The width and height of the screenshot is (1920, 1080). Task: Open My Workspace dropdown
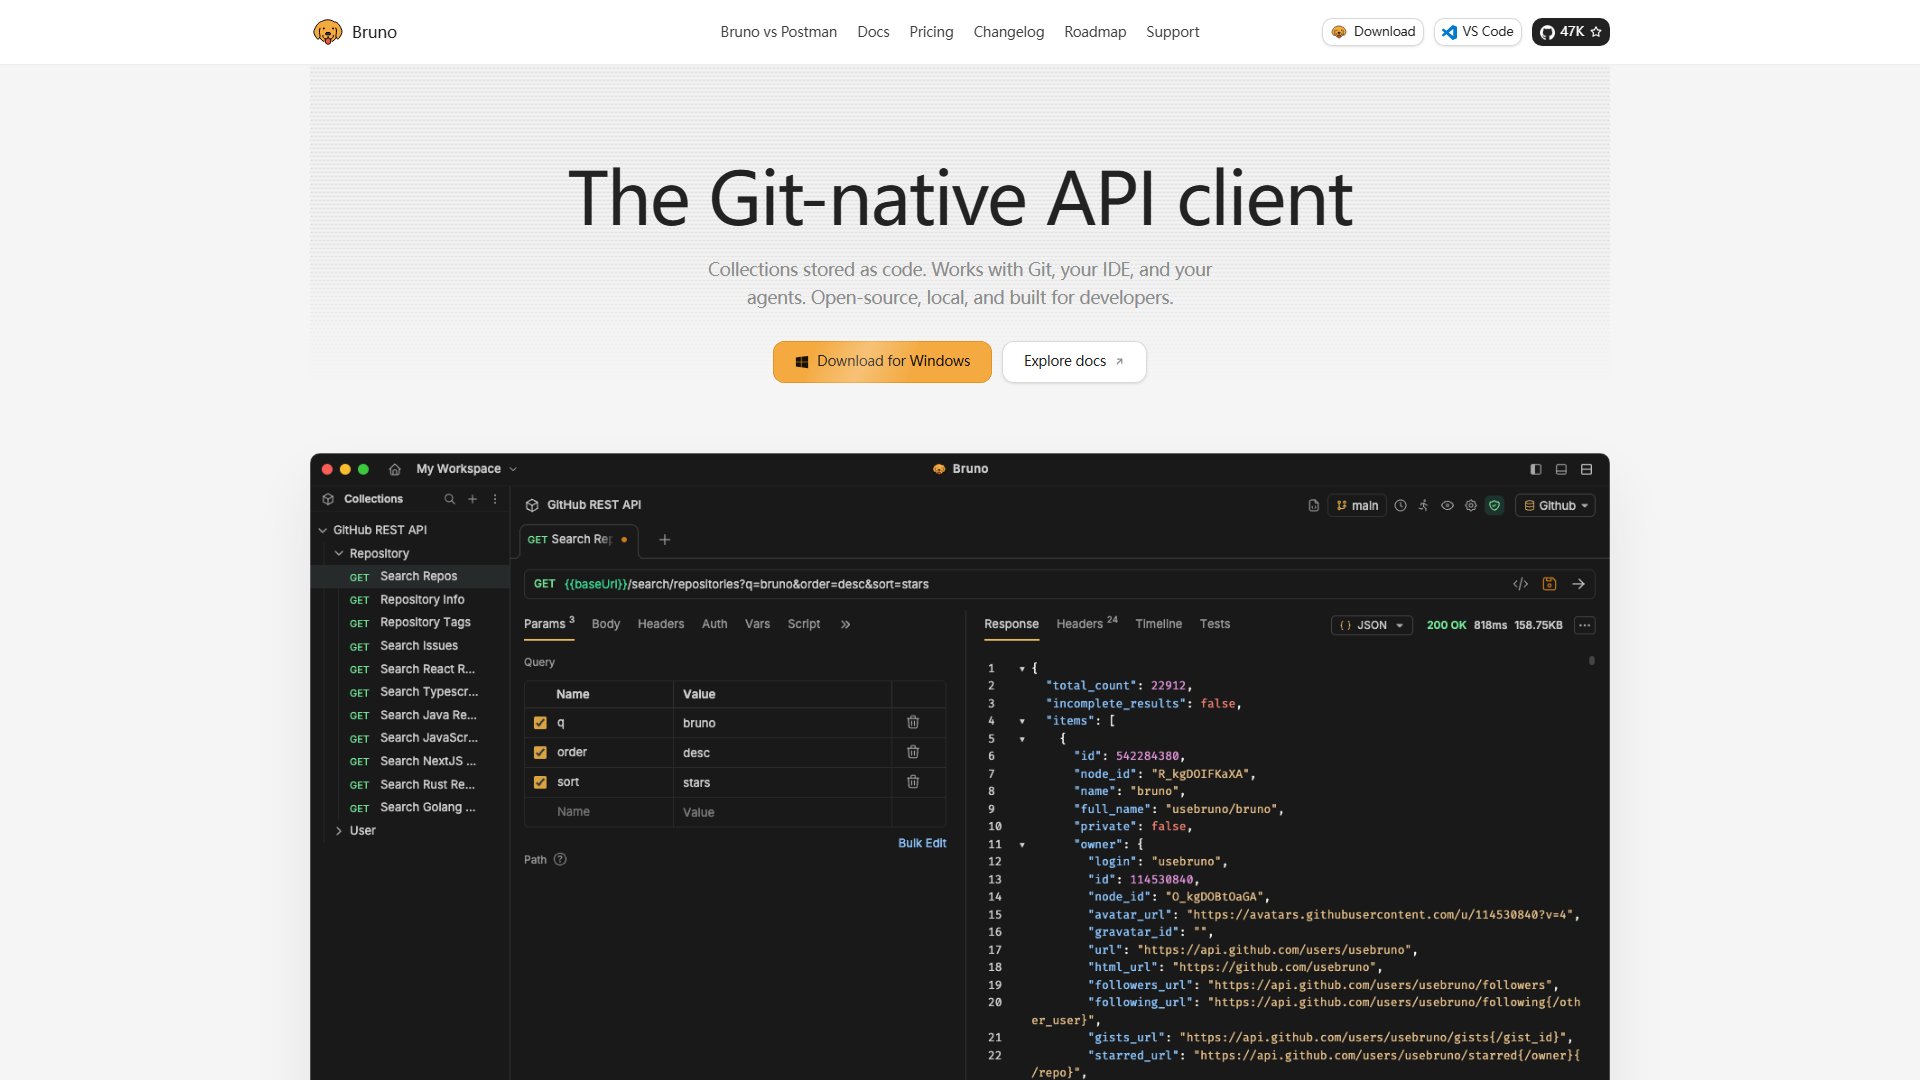click(467, 469)
